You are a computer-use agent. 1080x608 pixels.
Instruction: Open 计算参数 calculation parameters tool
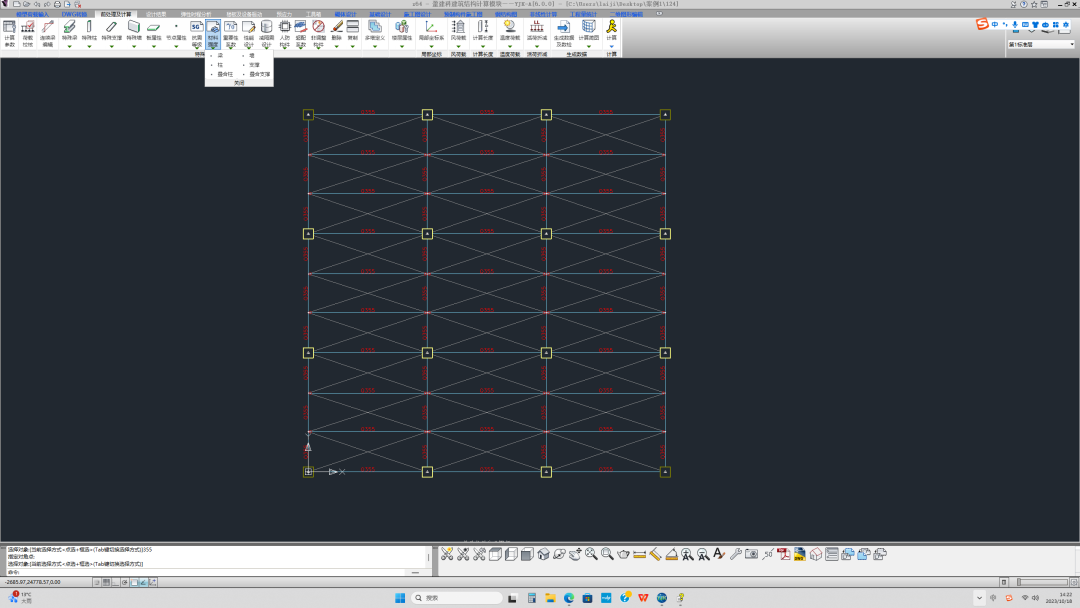9,34
